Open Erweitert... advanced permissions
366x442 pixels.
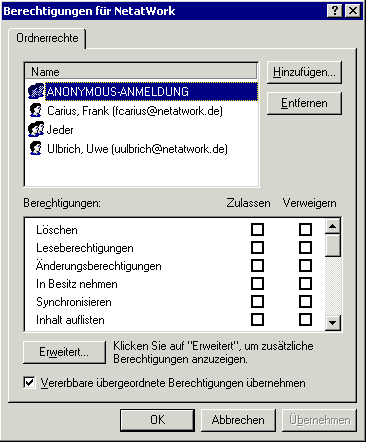[x=64, y=352]
